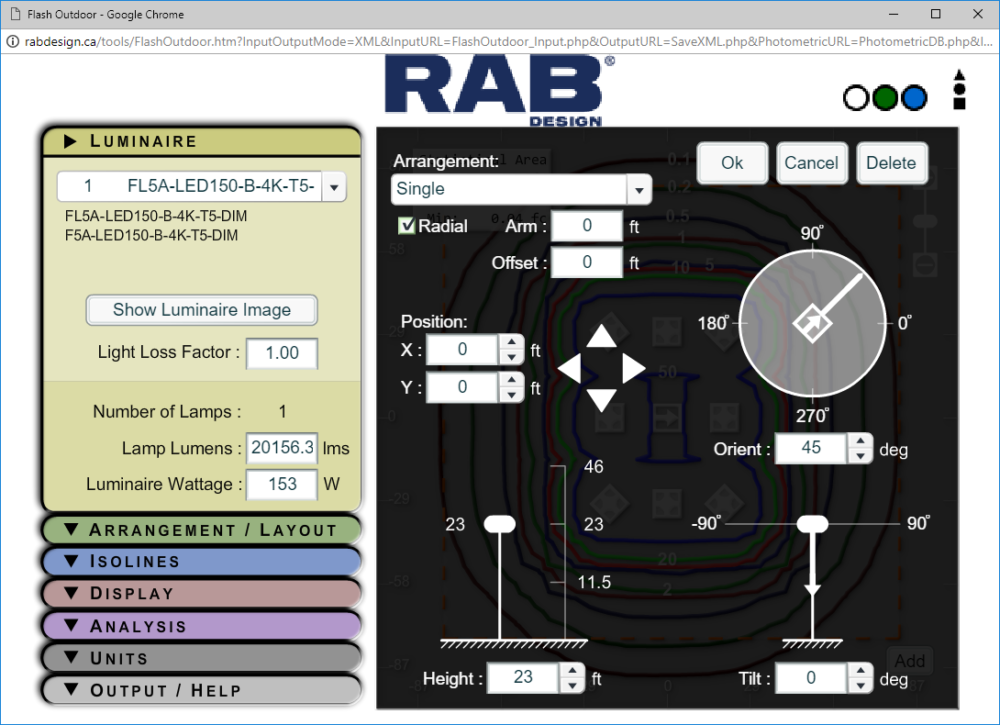Click the white circle theme icon
This screenshot has height=725, width=1000.
click(856, 98)
